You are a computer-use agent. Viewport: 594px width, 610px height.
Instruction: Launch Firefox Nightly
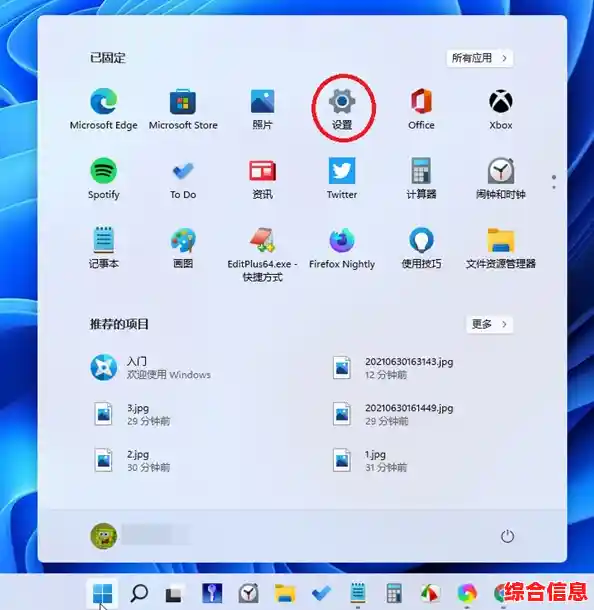pos(342,248)
